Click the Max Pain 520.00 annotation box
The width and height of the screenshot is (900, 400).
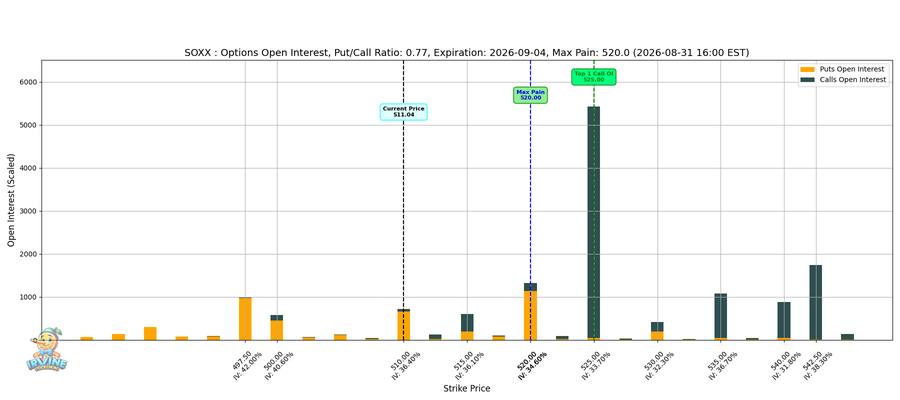pyautogui.click(x=530, y=95)
